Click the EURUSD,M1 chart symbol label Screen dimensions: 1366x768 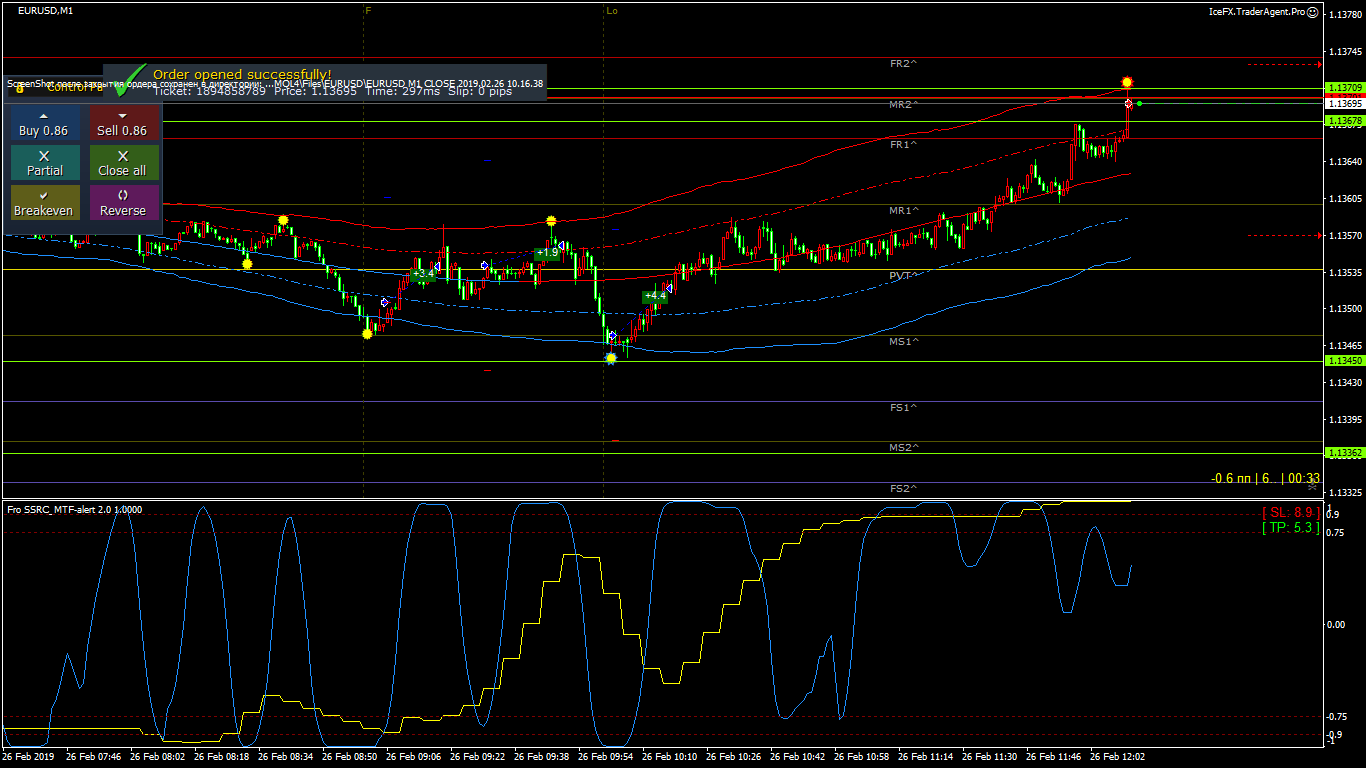[x=45, y=10]
